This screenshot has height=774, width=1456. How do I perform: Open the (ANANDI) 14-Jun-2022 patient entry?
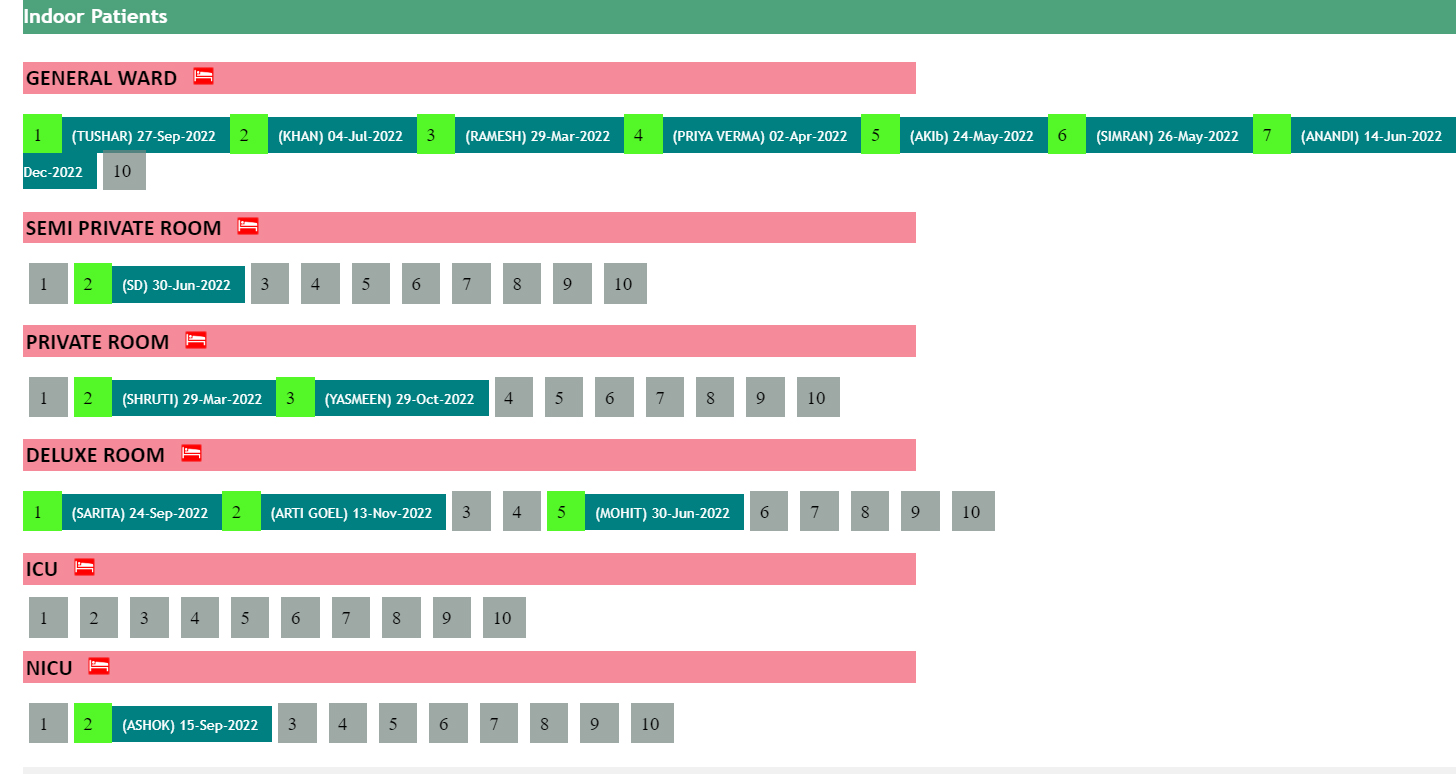tap(1373, 136)
